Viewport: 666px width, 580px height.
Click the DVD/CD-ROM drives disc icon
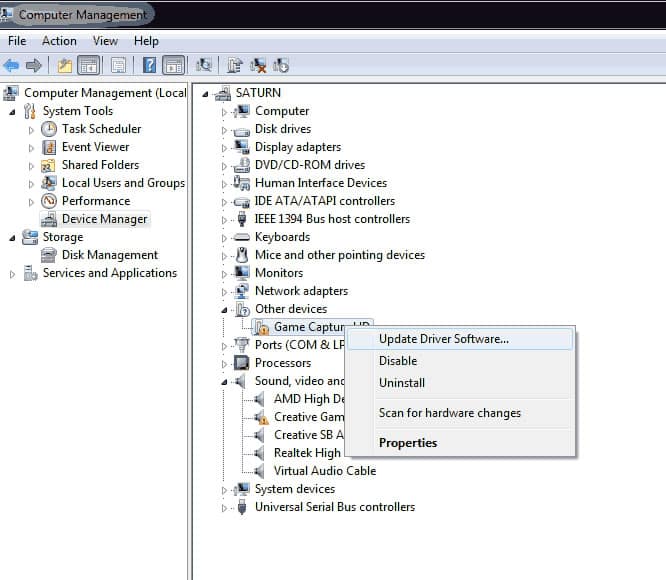click(x=242, y=165)
